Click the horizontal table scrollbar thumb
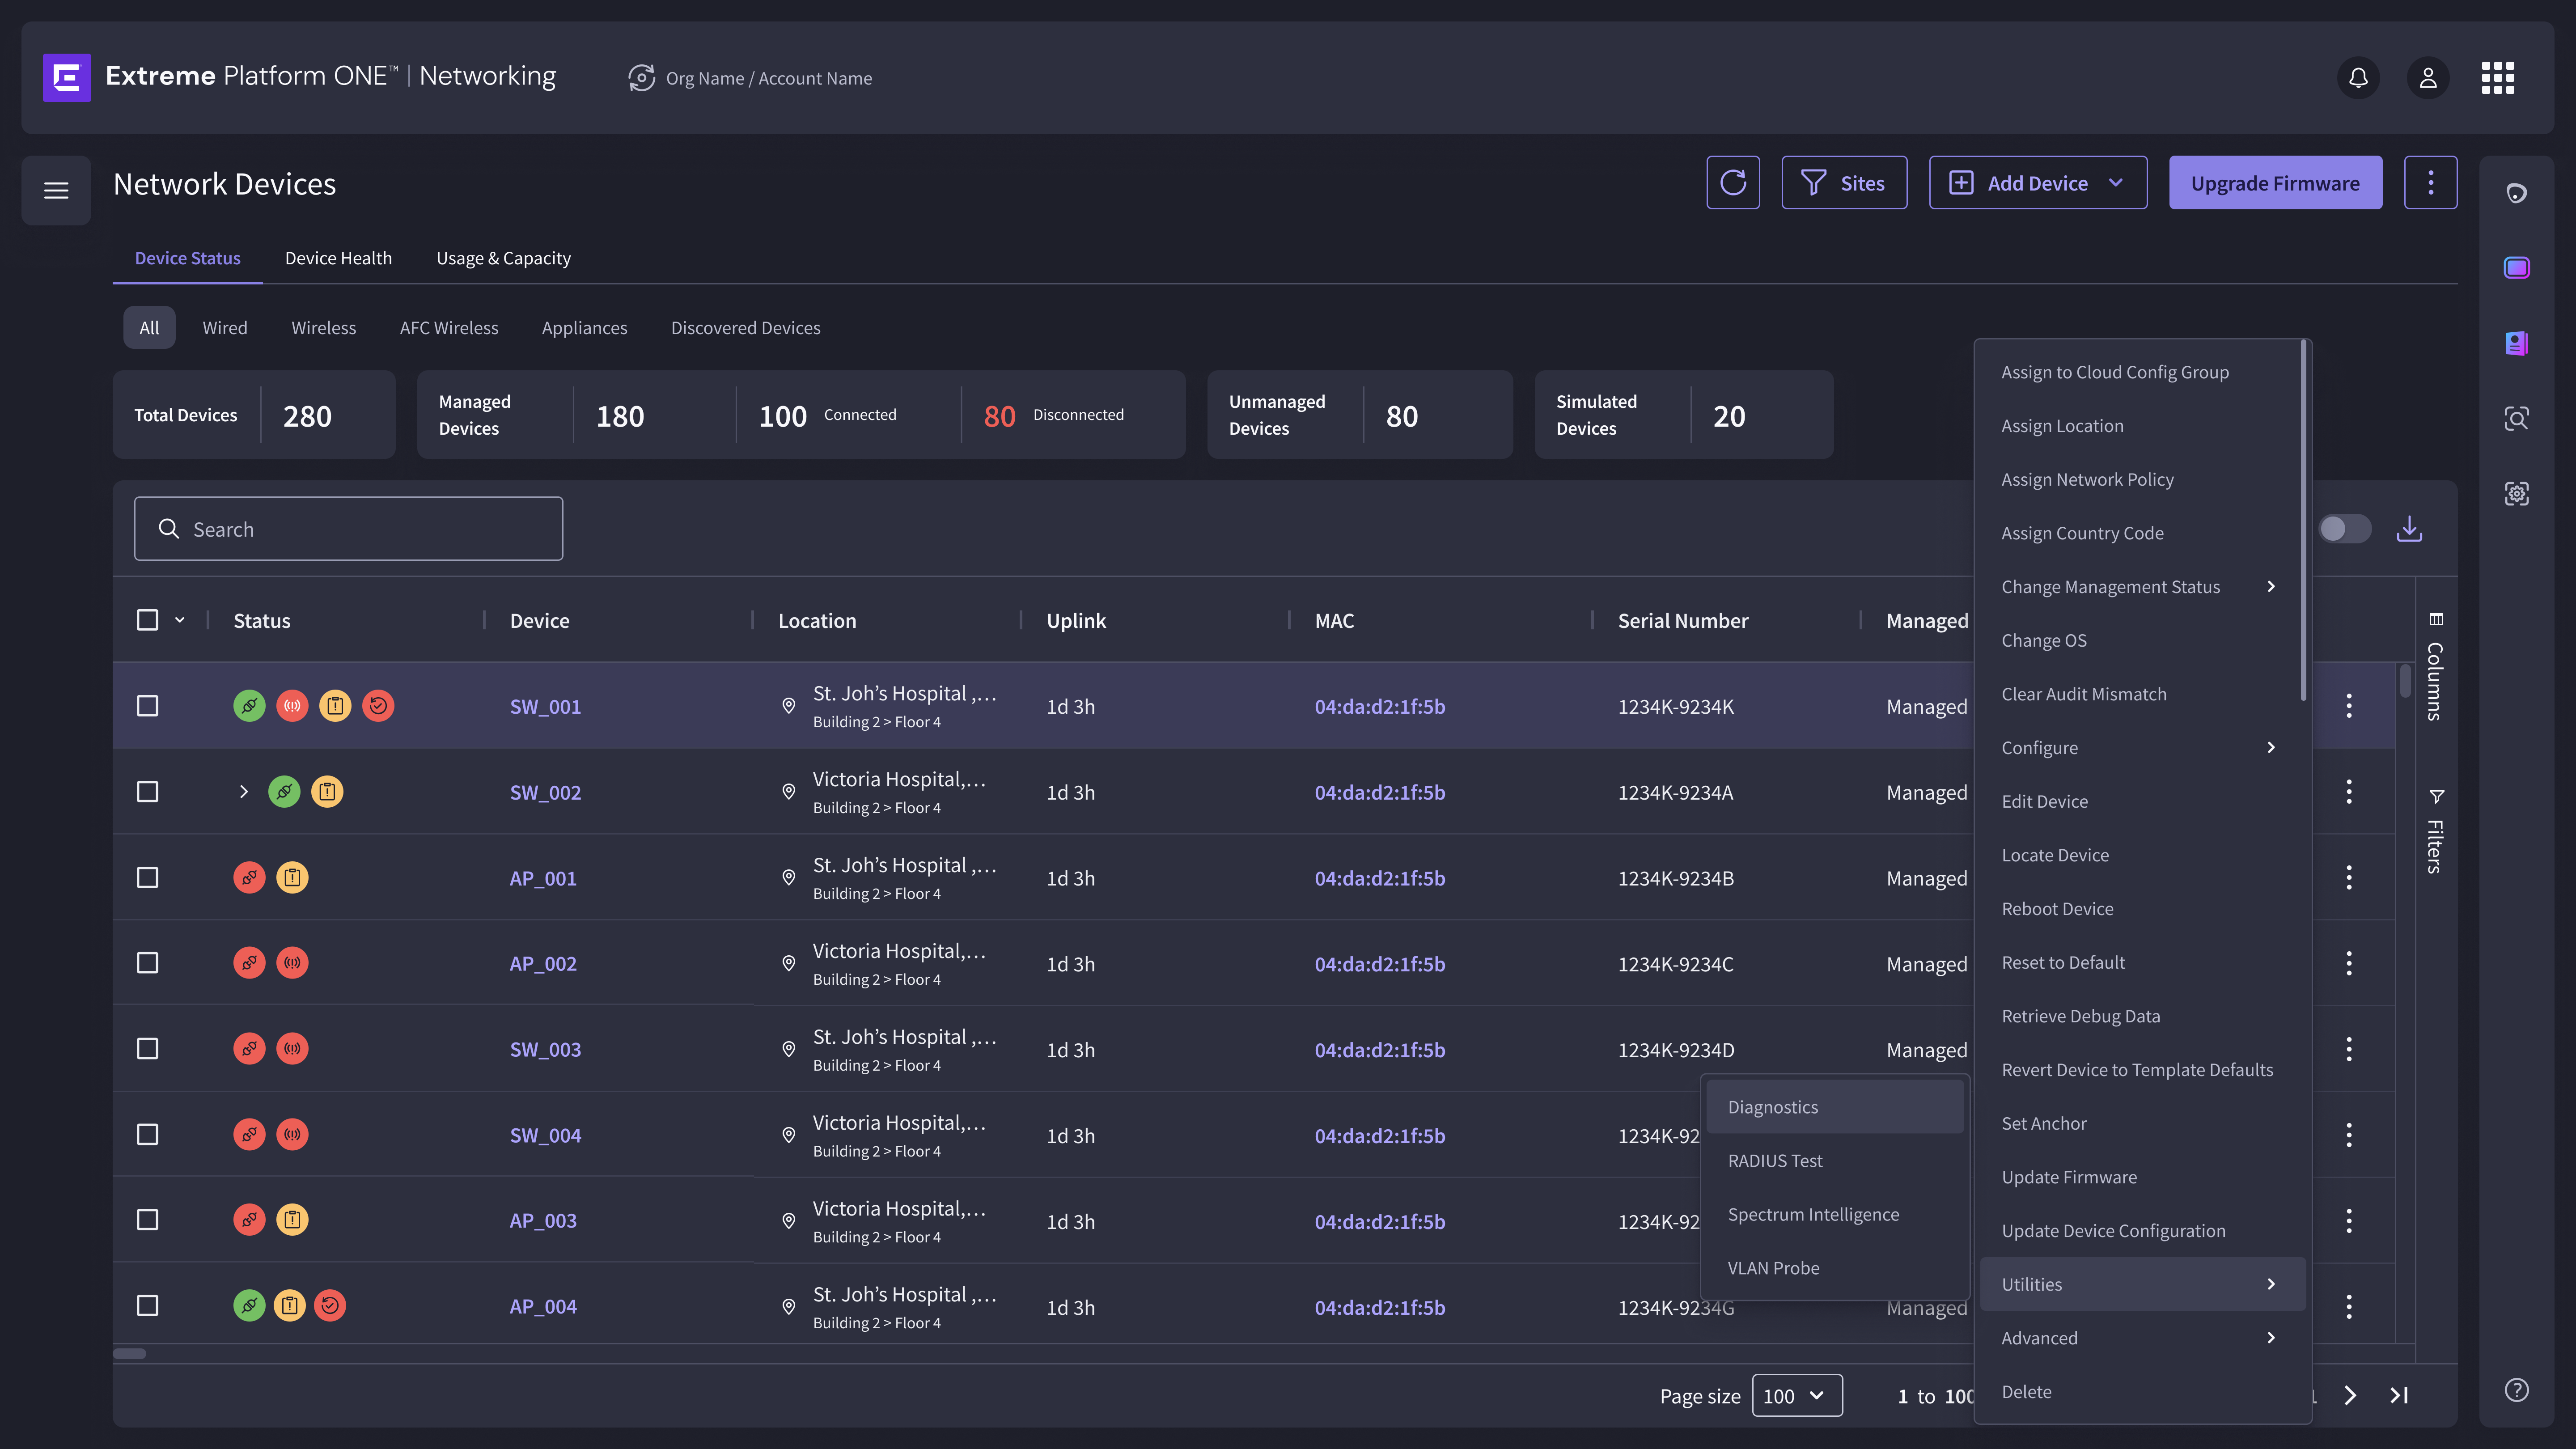This screenshot has height=1449, width=2576. [129, 1354]
